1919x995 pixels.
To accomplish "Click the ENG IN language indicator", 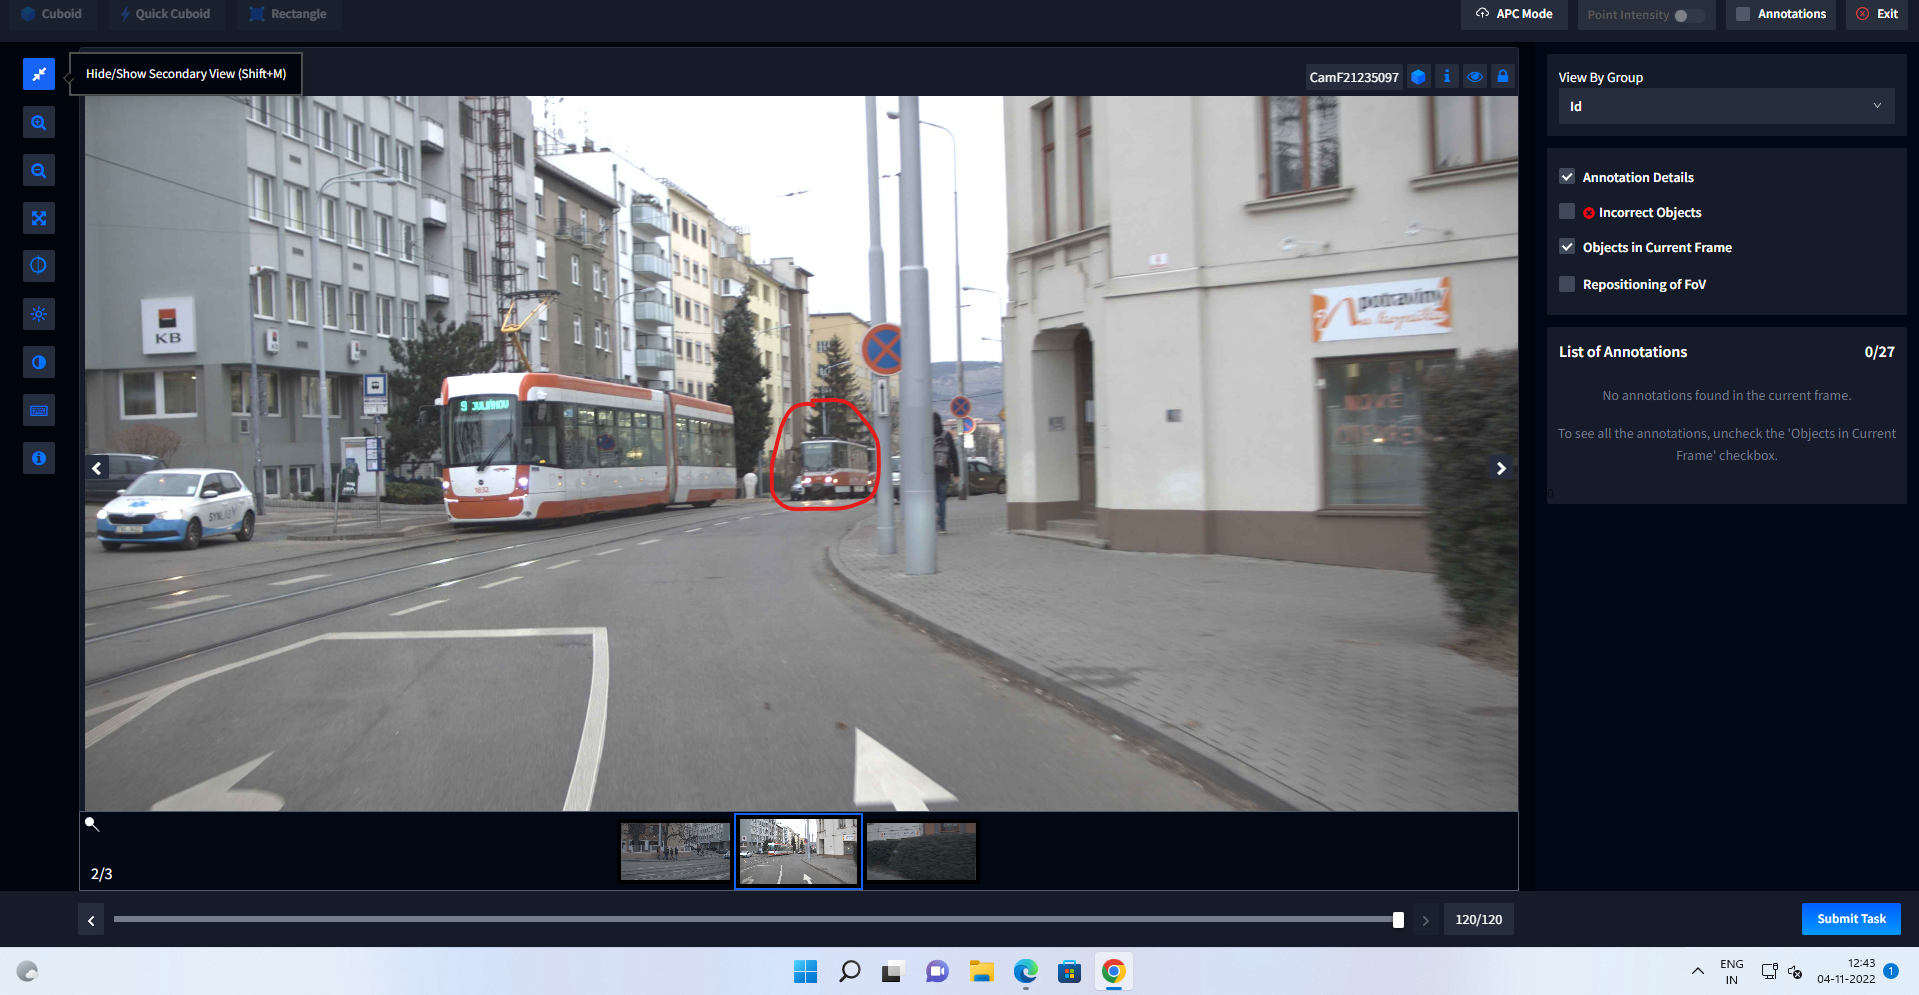I will (x=1732, y=971).
